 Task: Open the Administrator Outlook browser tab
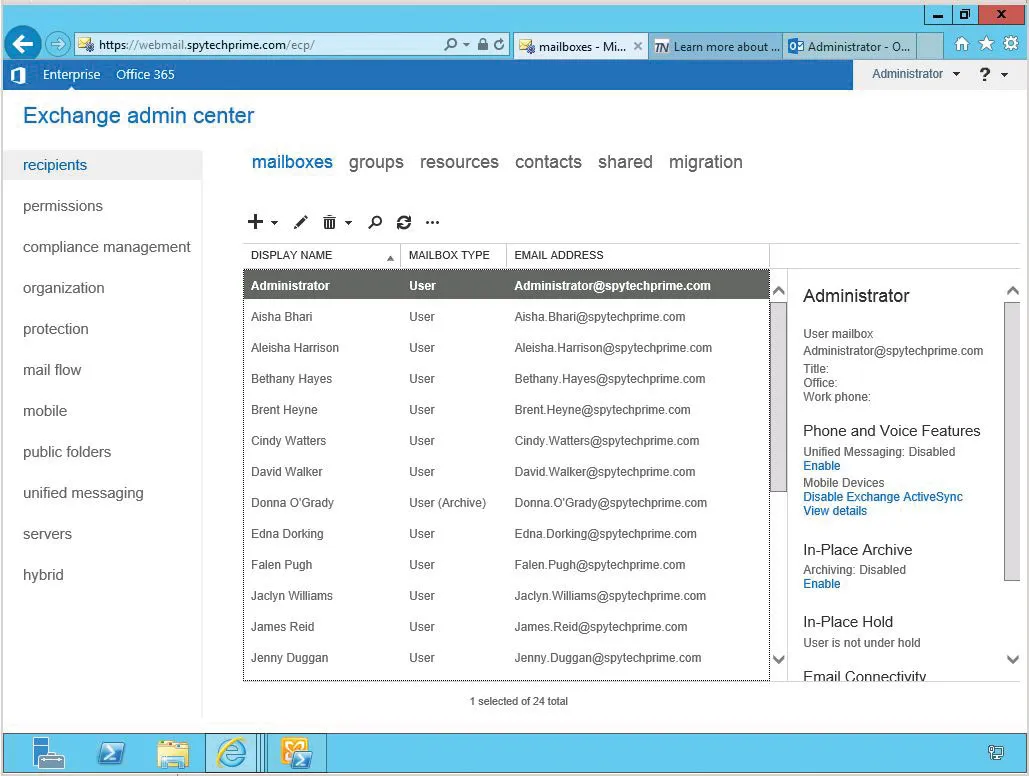pos(849,46)
